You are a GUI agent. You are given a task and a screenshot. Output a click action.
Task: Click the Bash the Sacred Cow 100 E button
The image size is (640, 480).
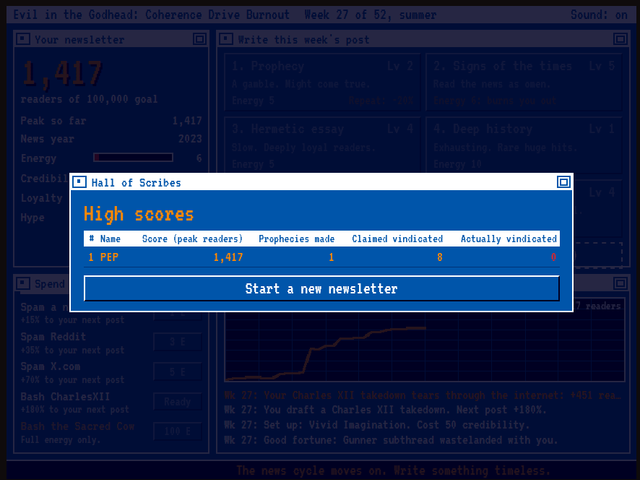click(x=178, y=431)
